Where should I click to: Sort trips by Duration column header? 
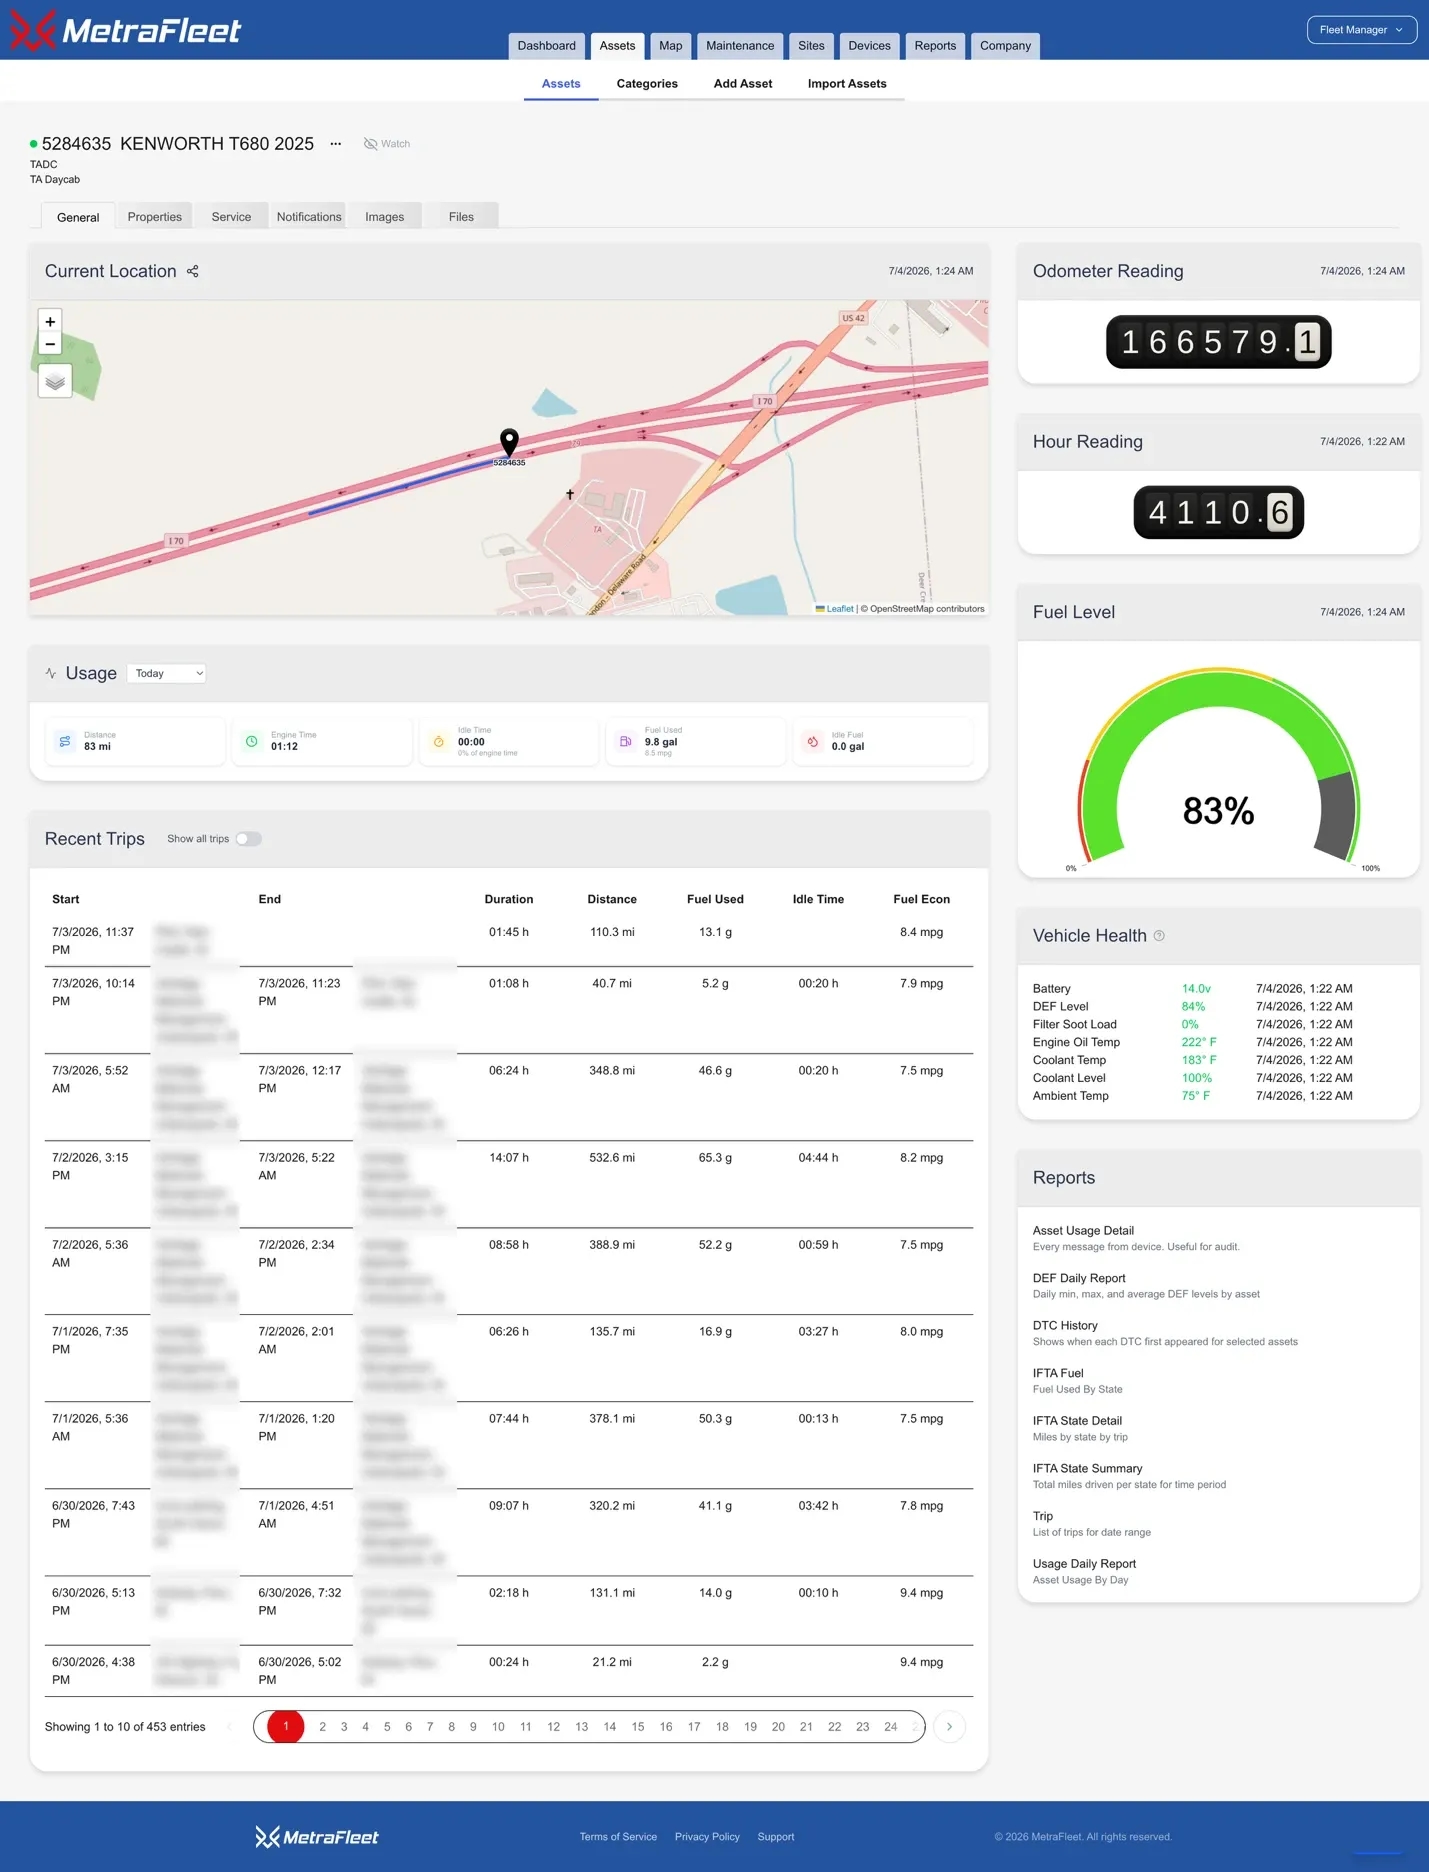(x=509, y=899)
